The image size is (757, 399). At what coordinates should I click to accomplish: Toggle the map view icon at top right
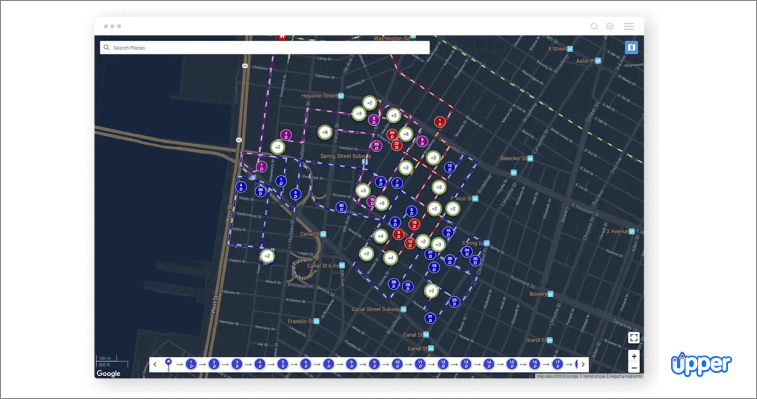(x=631, y=47)
